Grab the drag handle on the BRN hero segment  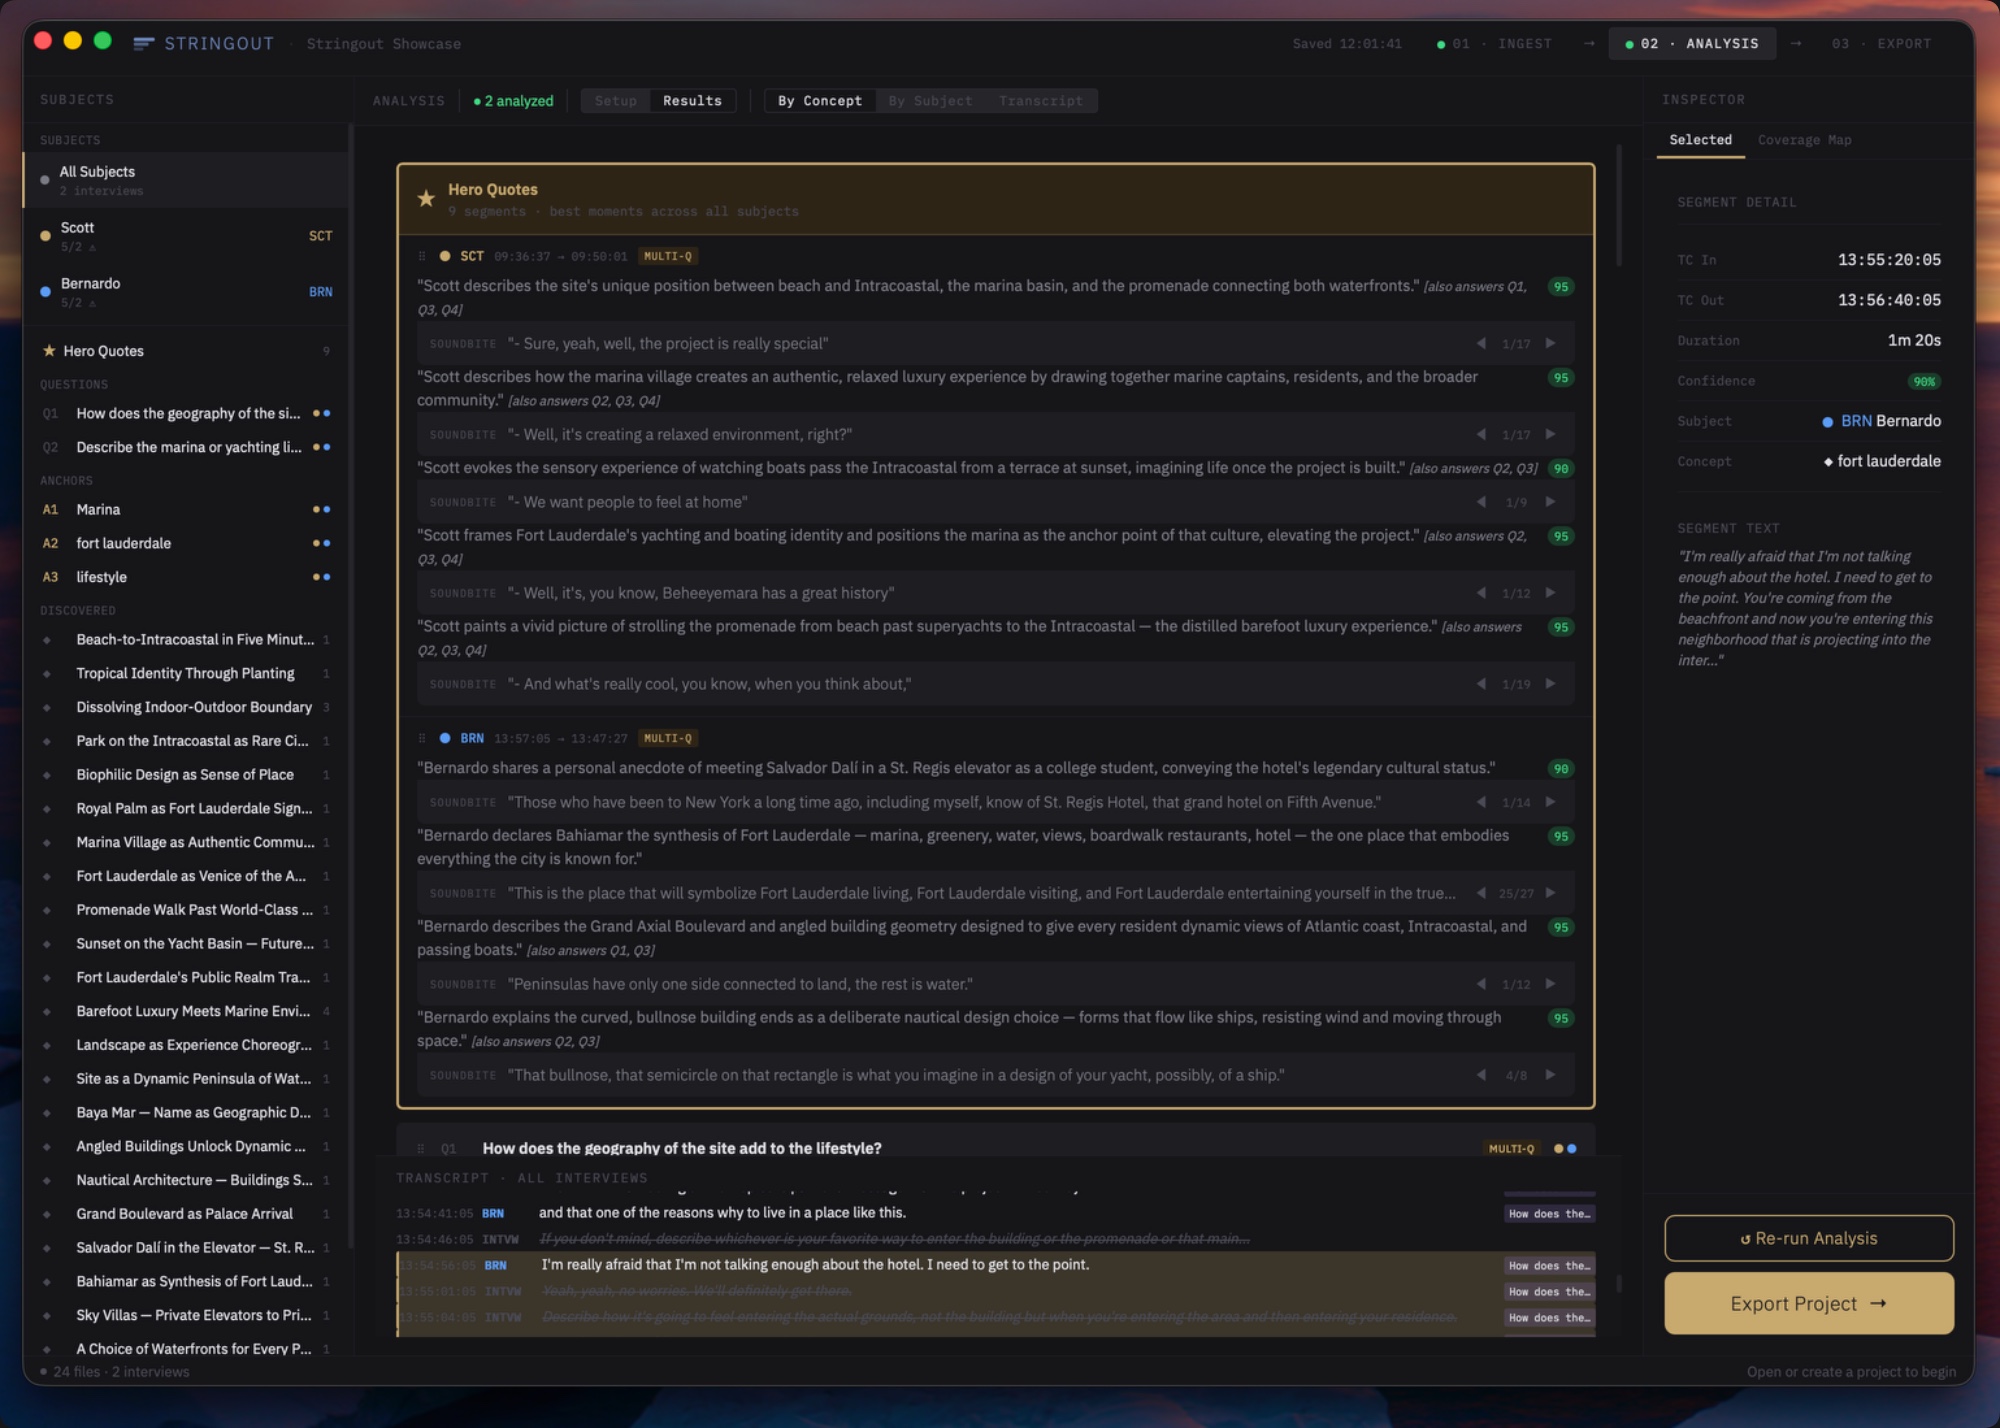(x=422, y=738)
